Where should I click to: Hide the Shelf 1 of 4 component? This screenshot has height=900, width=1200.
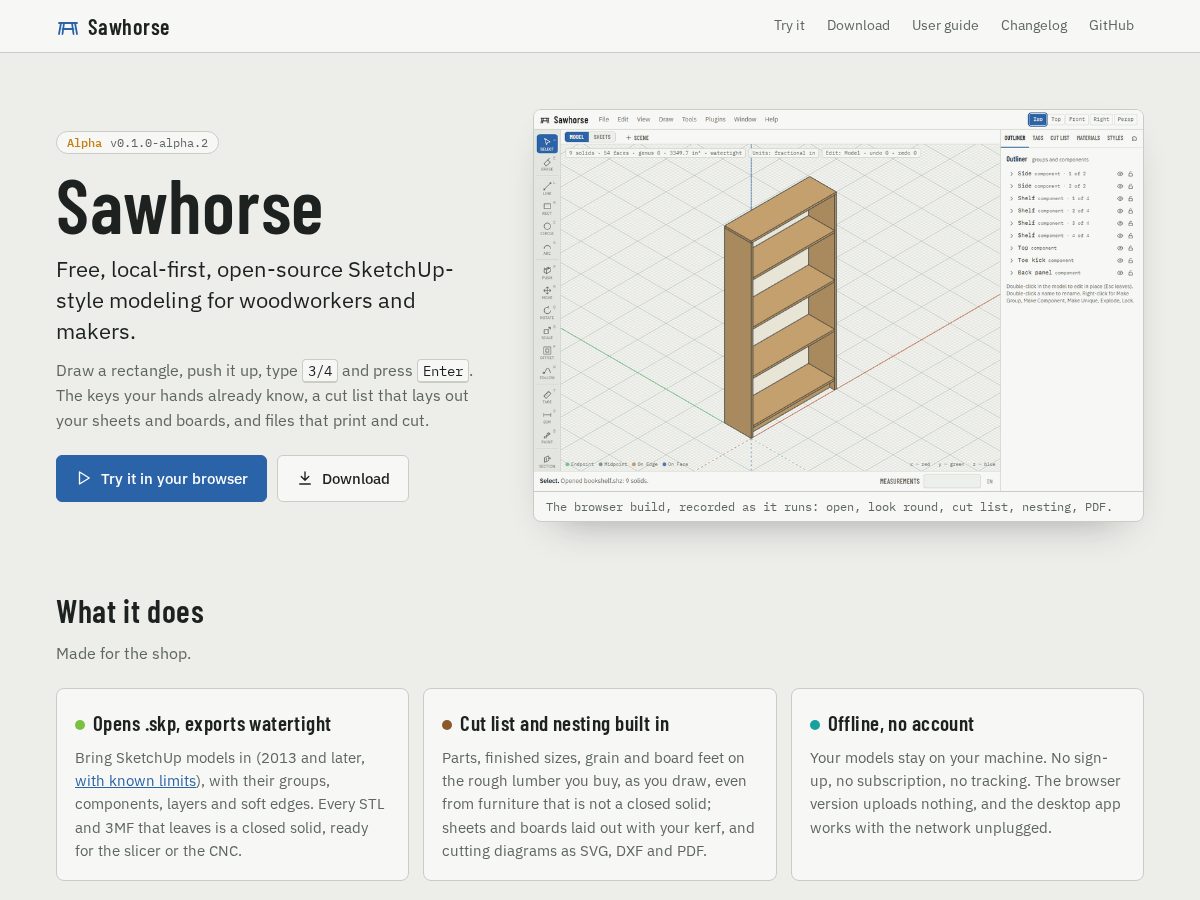pos(1120,199)
